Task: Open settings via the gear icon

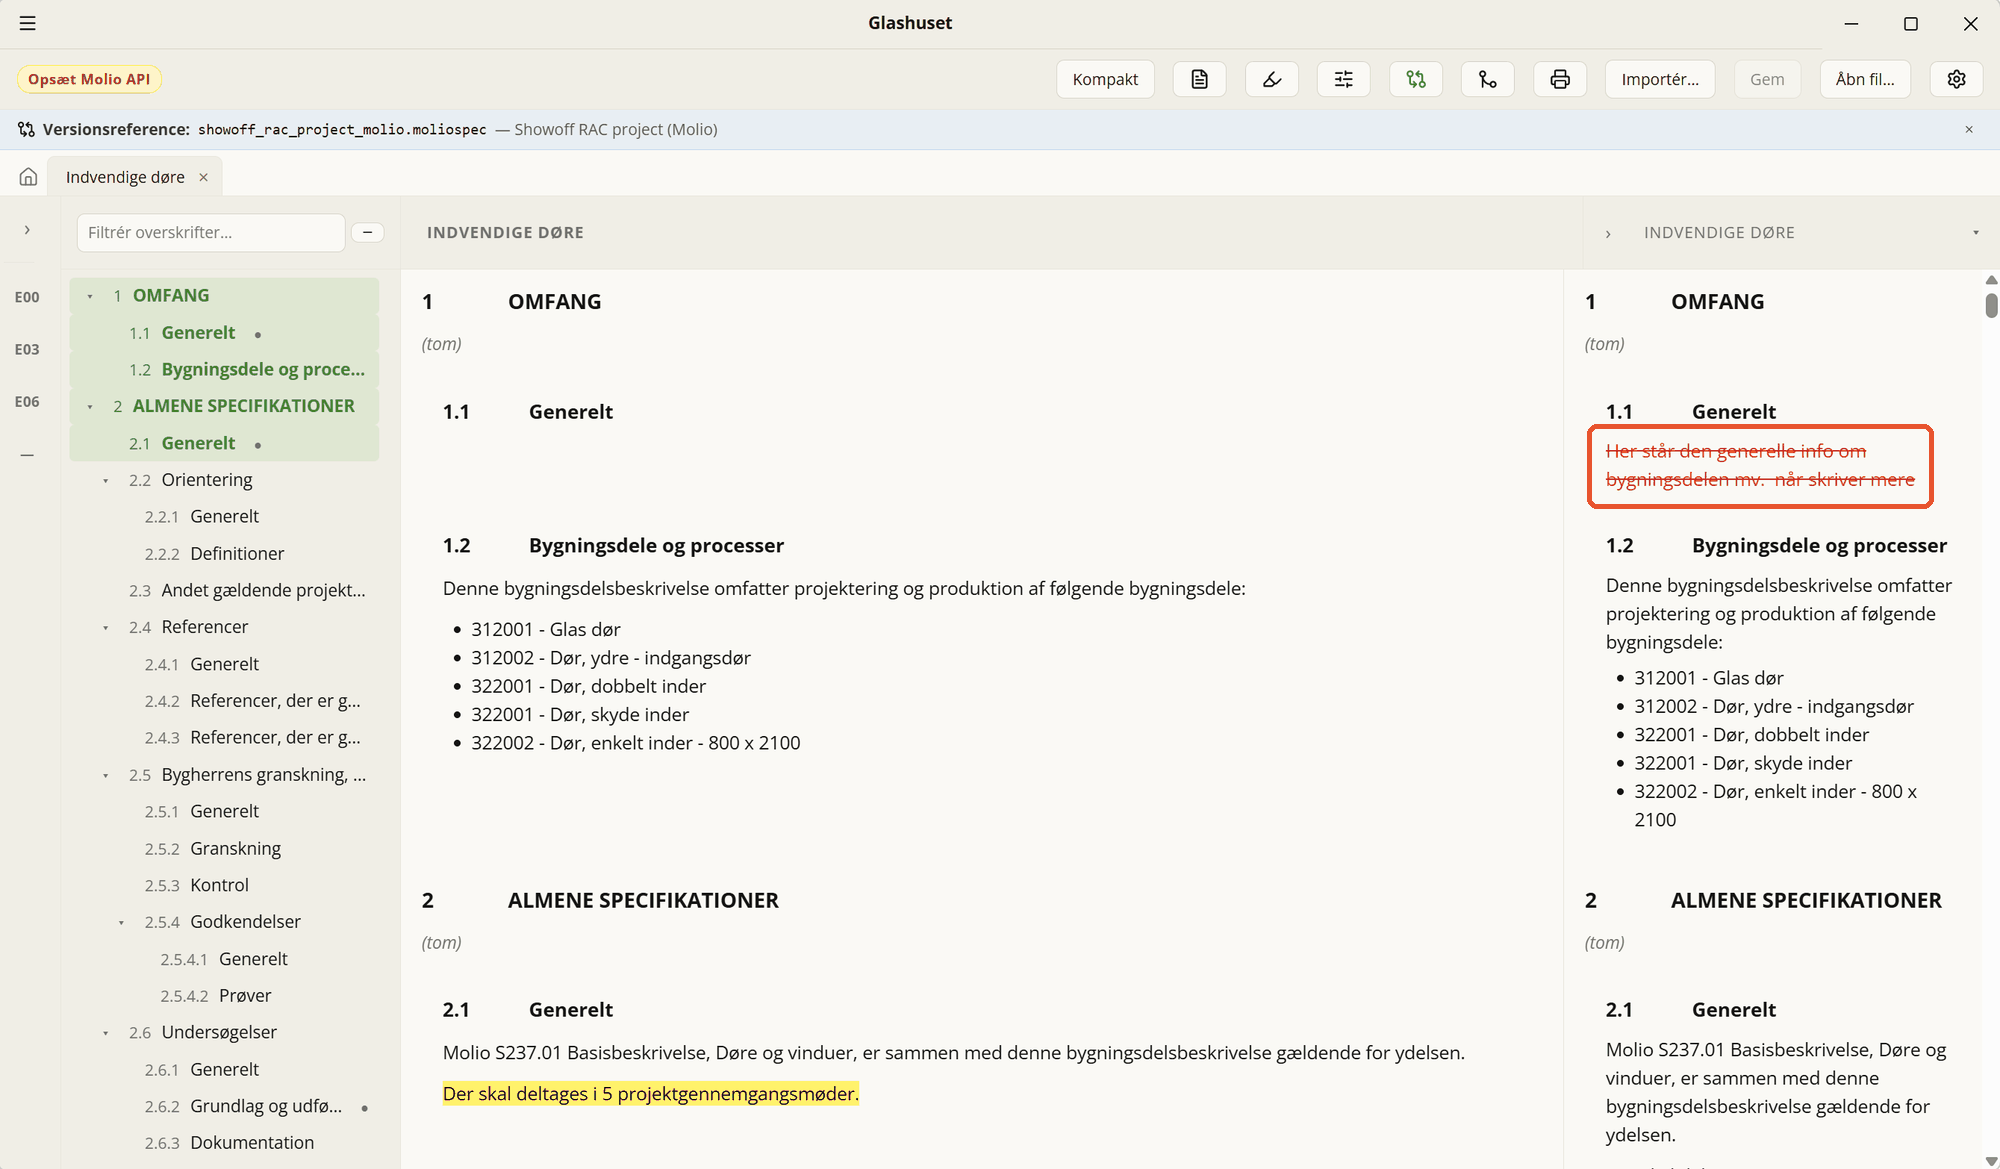Action: [x=1957, y=79]
